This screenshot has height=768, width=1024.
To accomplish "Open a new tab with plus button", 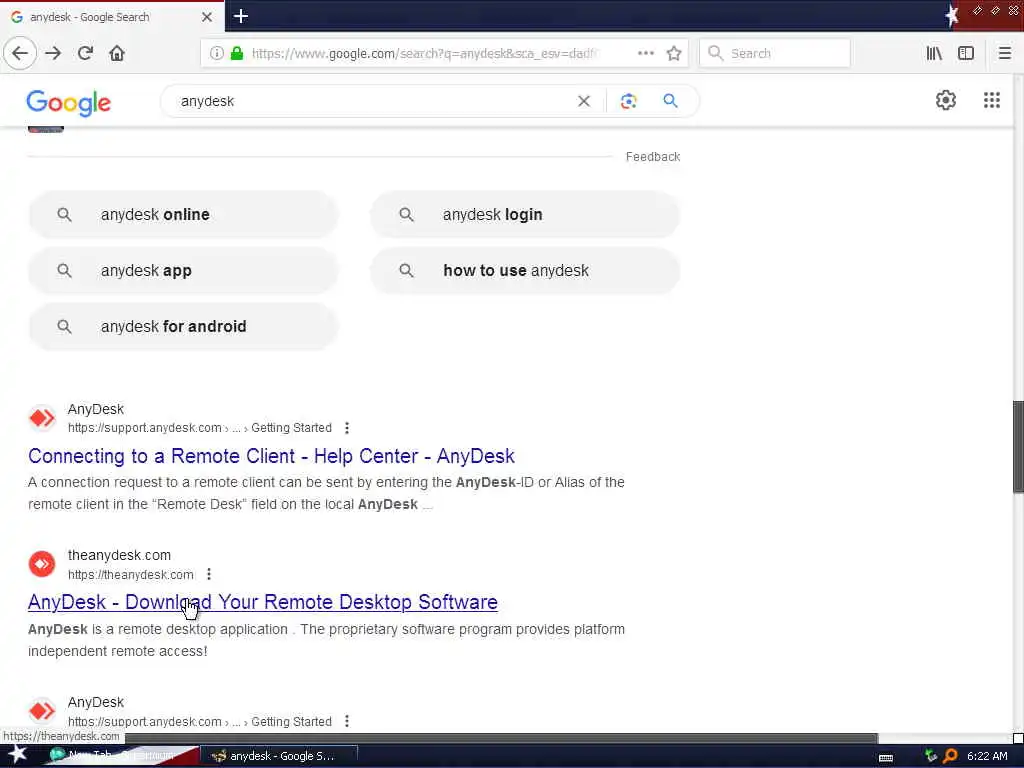I will [x=241, y=16].
